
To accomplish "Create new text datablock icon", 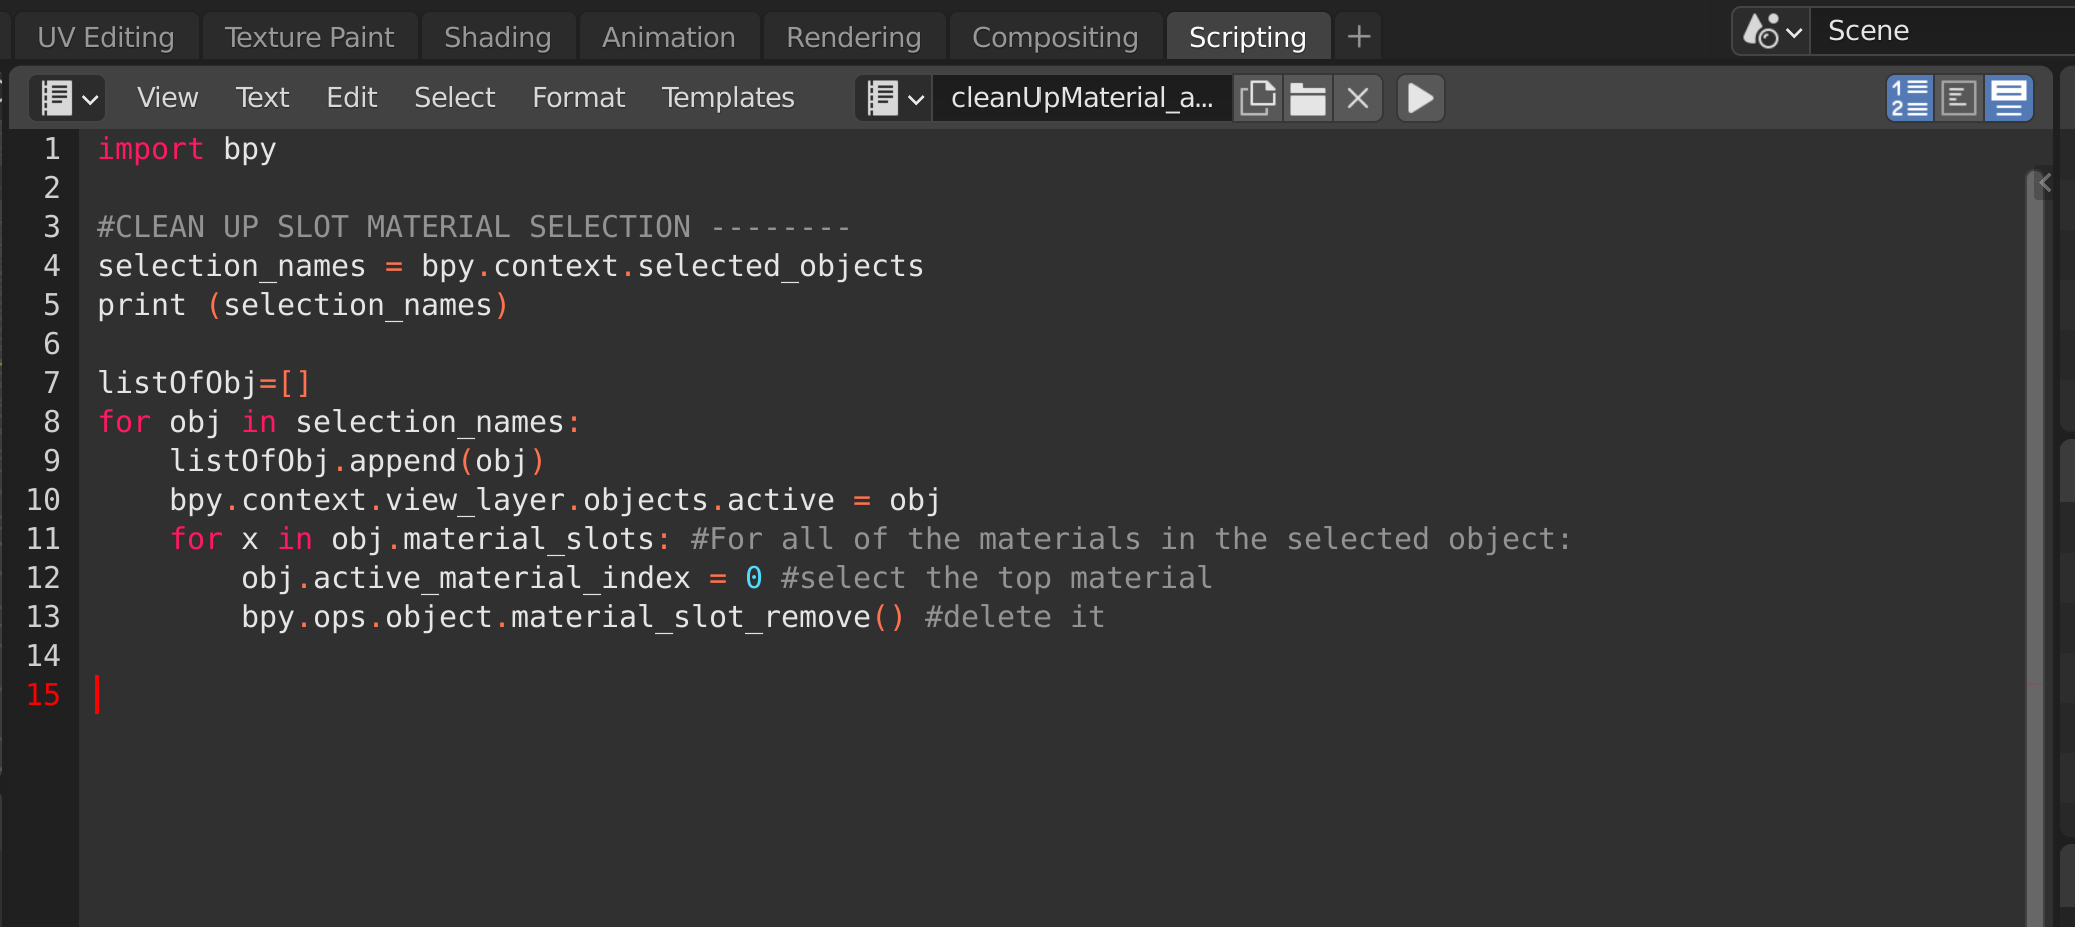I will point(1257,98).
